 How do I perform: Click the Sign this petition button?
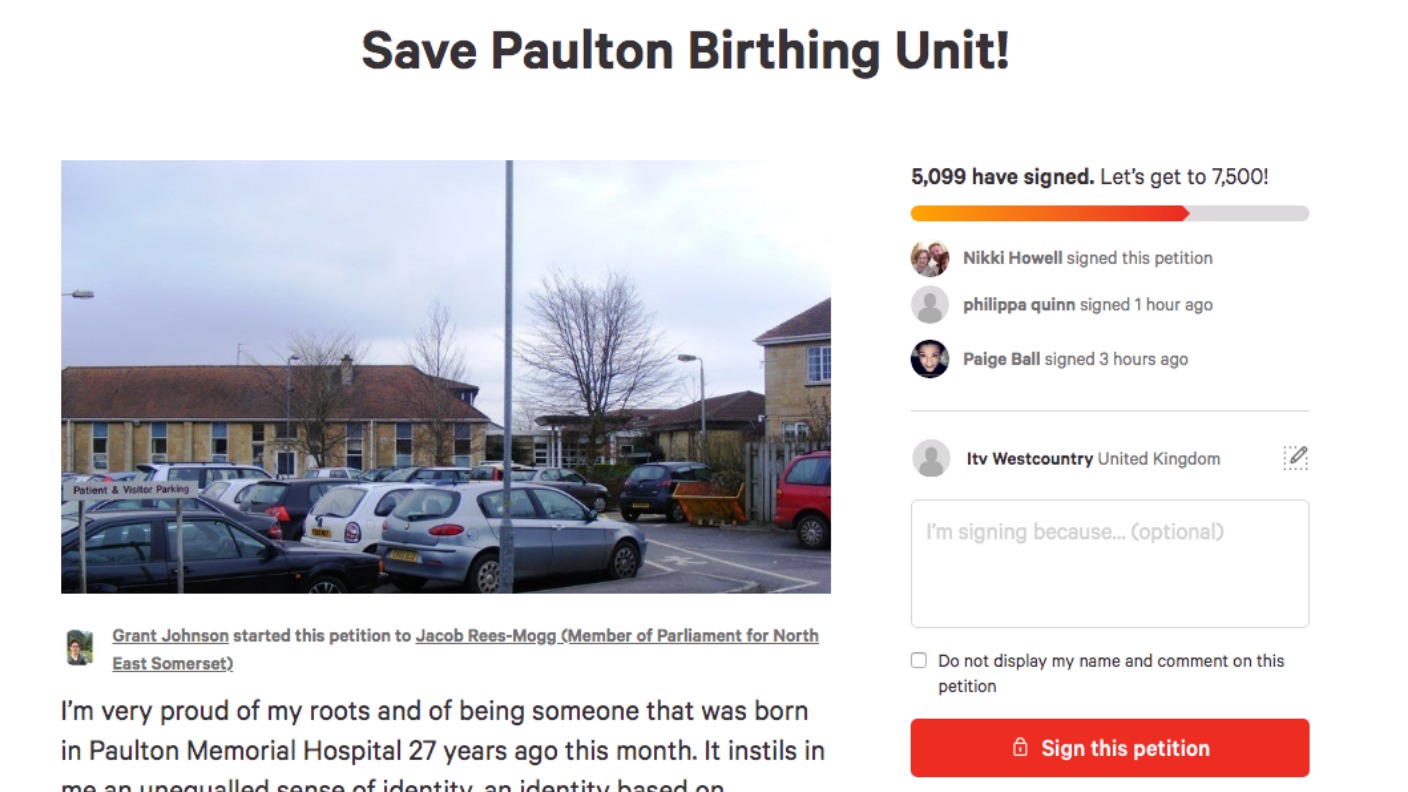[1110, 748]
